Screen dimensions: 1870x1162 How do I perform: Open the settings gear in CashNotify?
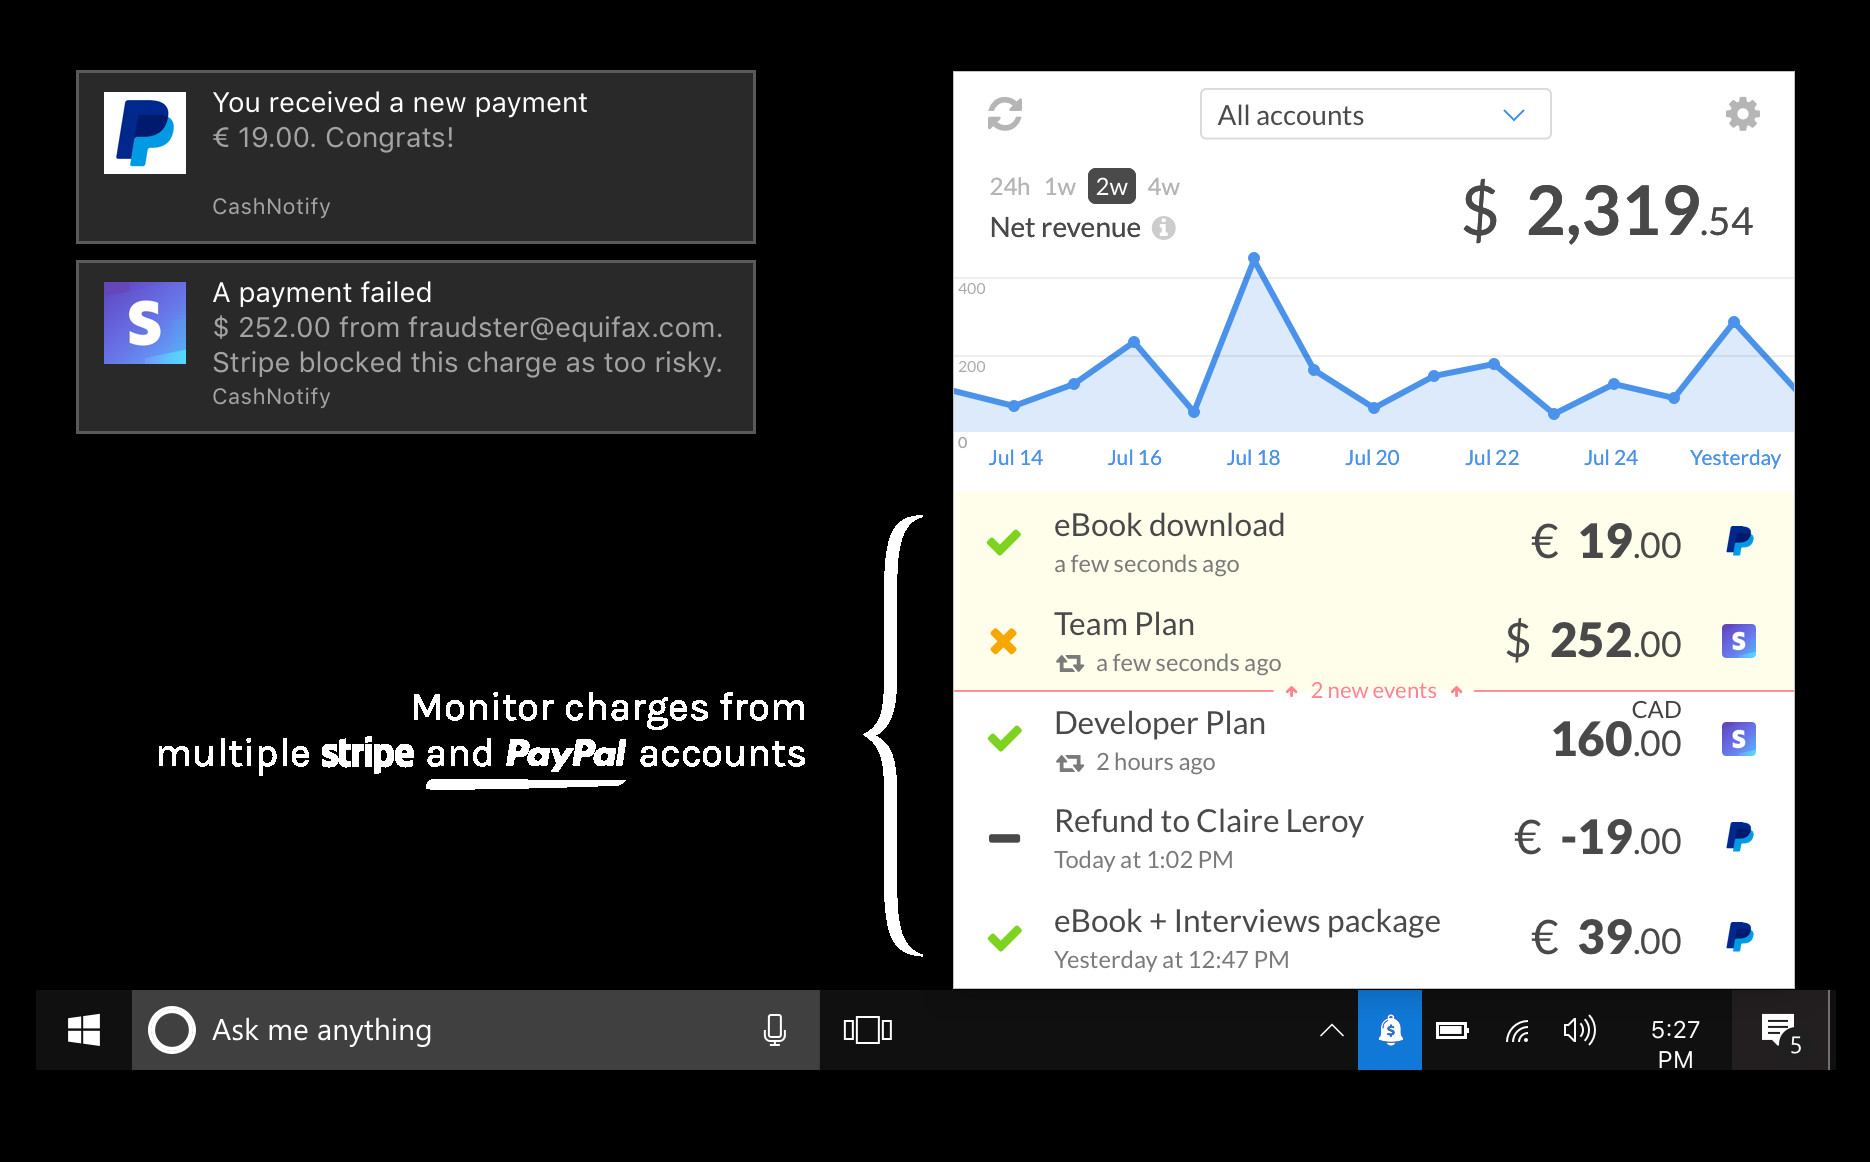tap(1743, 114)
